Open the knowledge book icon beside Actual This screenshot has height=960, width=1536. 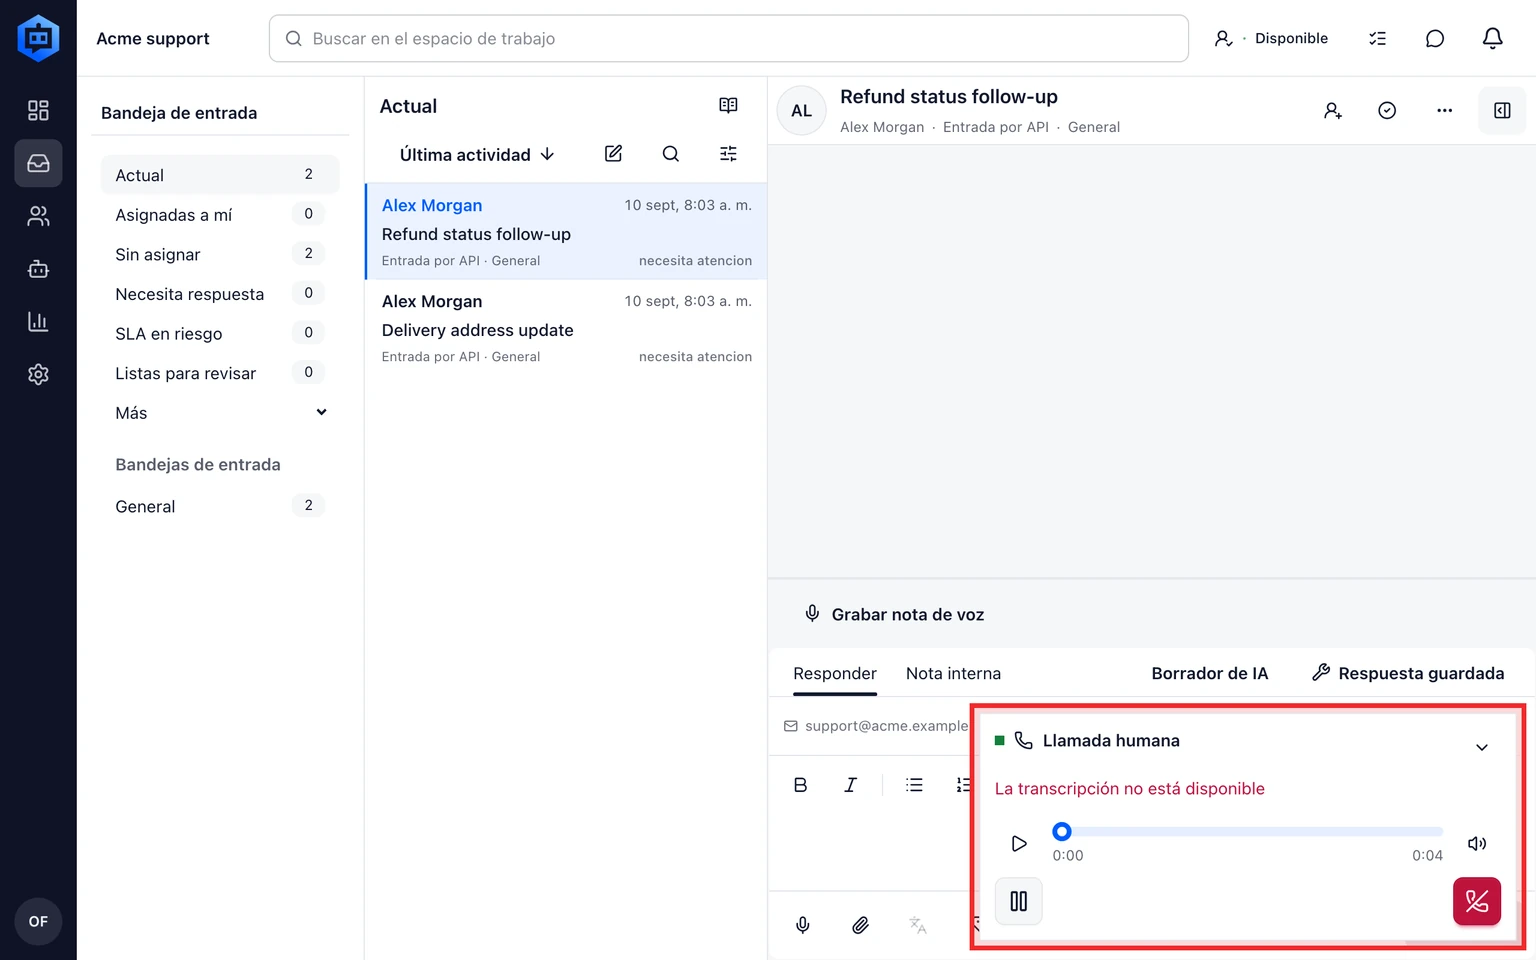pos(728,106)
